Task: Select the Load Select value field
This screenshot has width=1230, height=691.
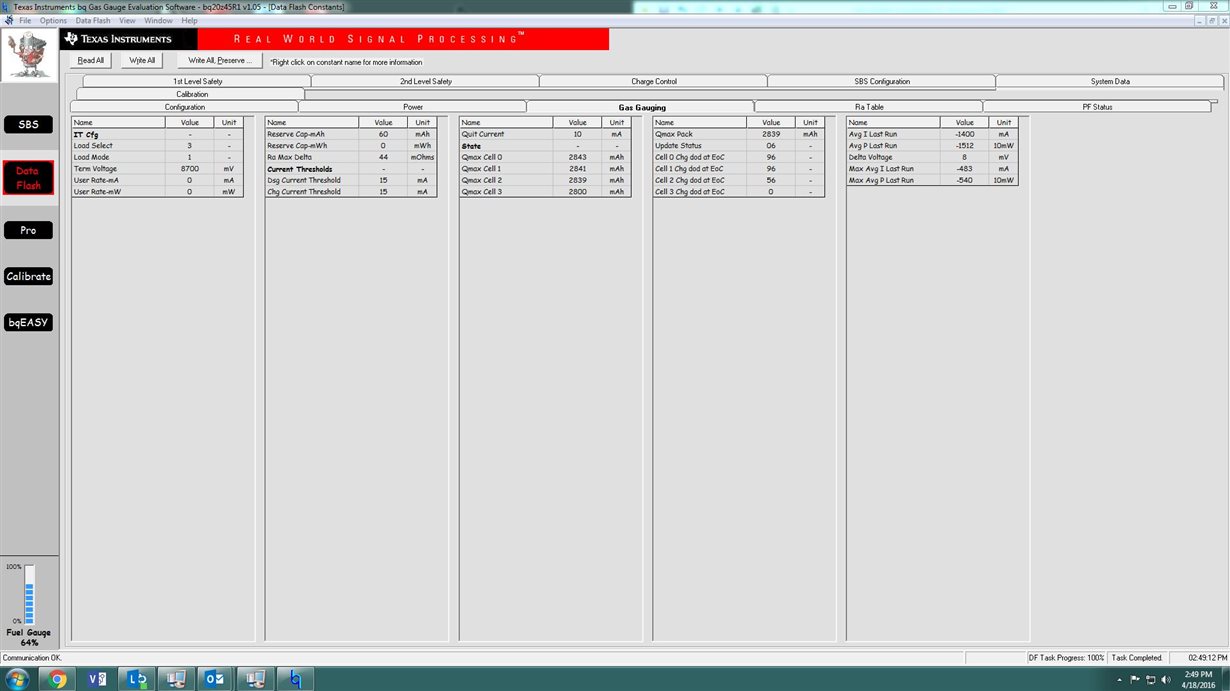Action: click(x=189, y=146)
